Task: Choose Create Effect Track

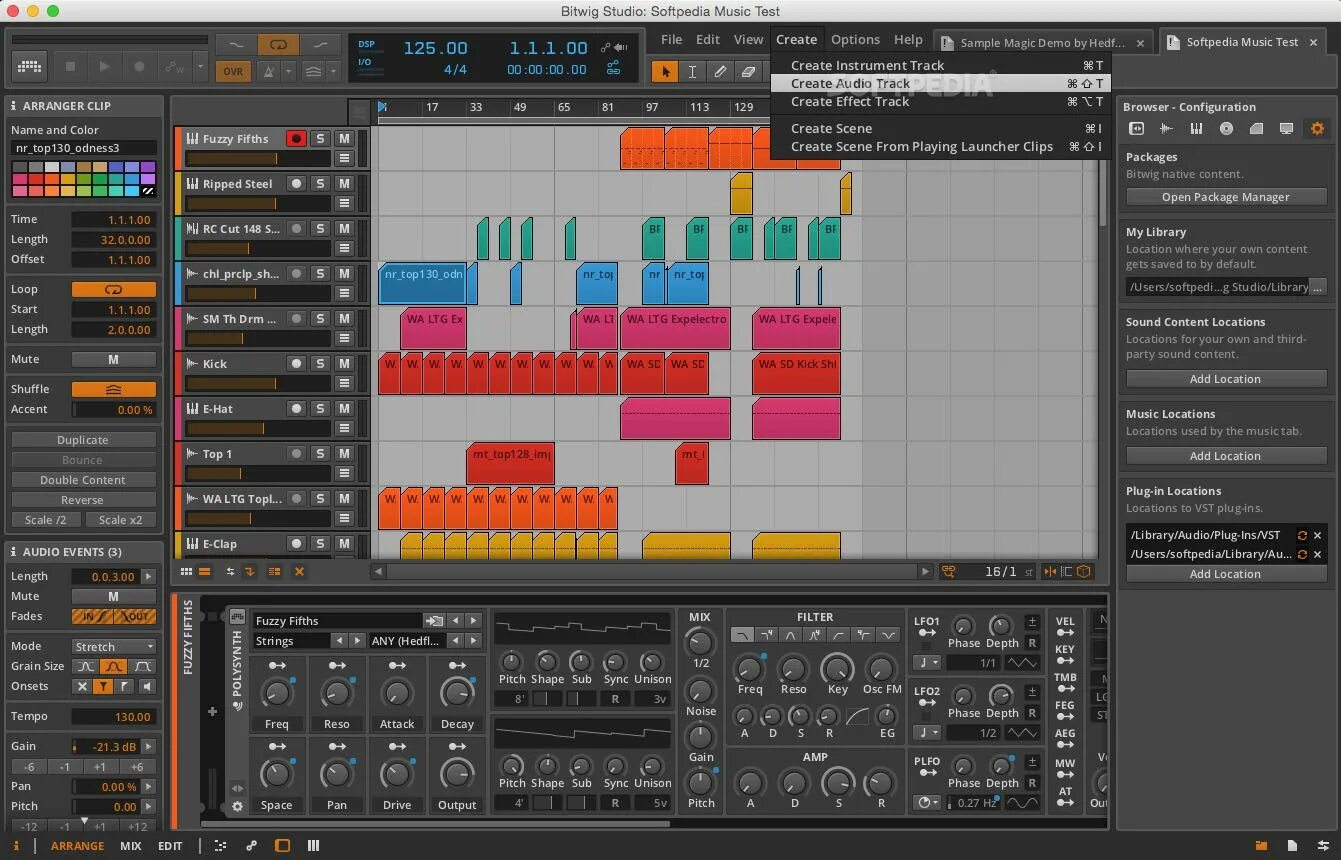Action: coord(940,102)
